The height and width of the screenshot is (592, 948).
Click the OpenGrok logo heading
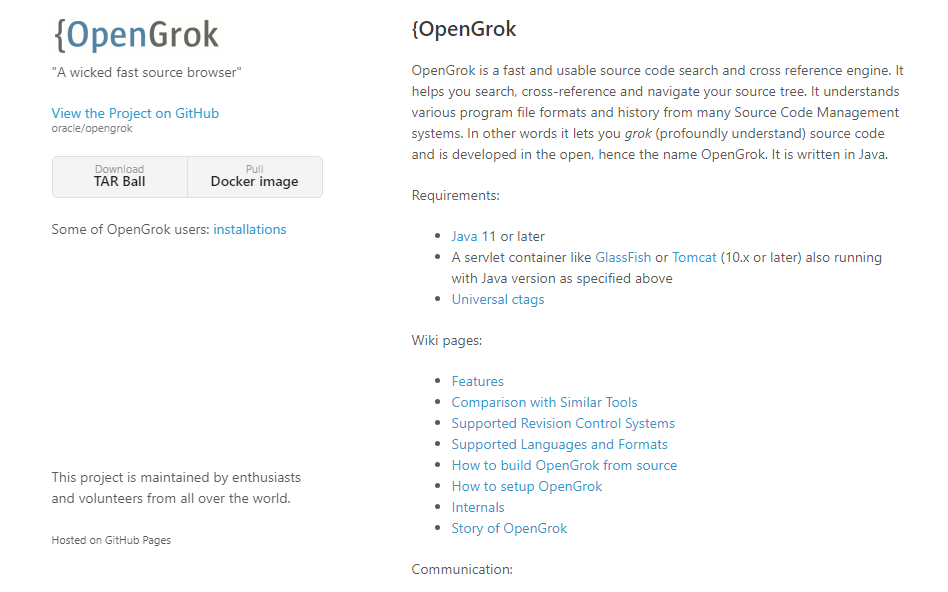136,35
